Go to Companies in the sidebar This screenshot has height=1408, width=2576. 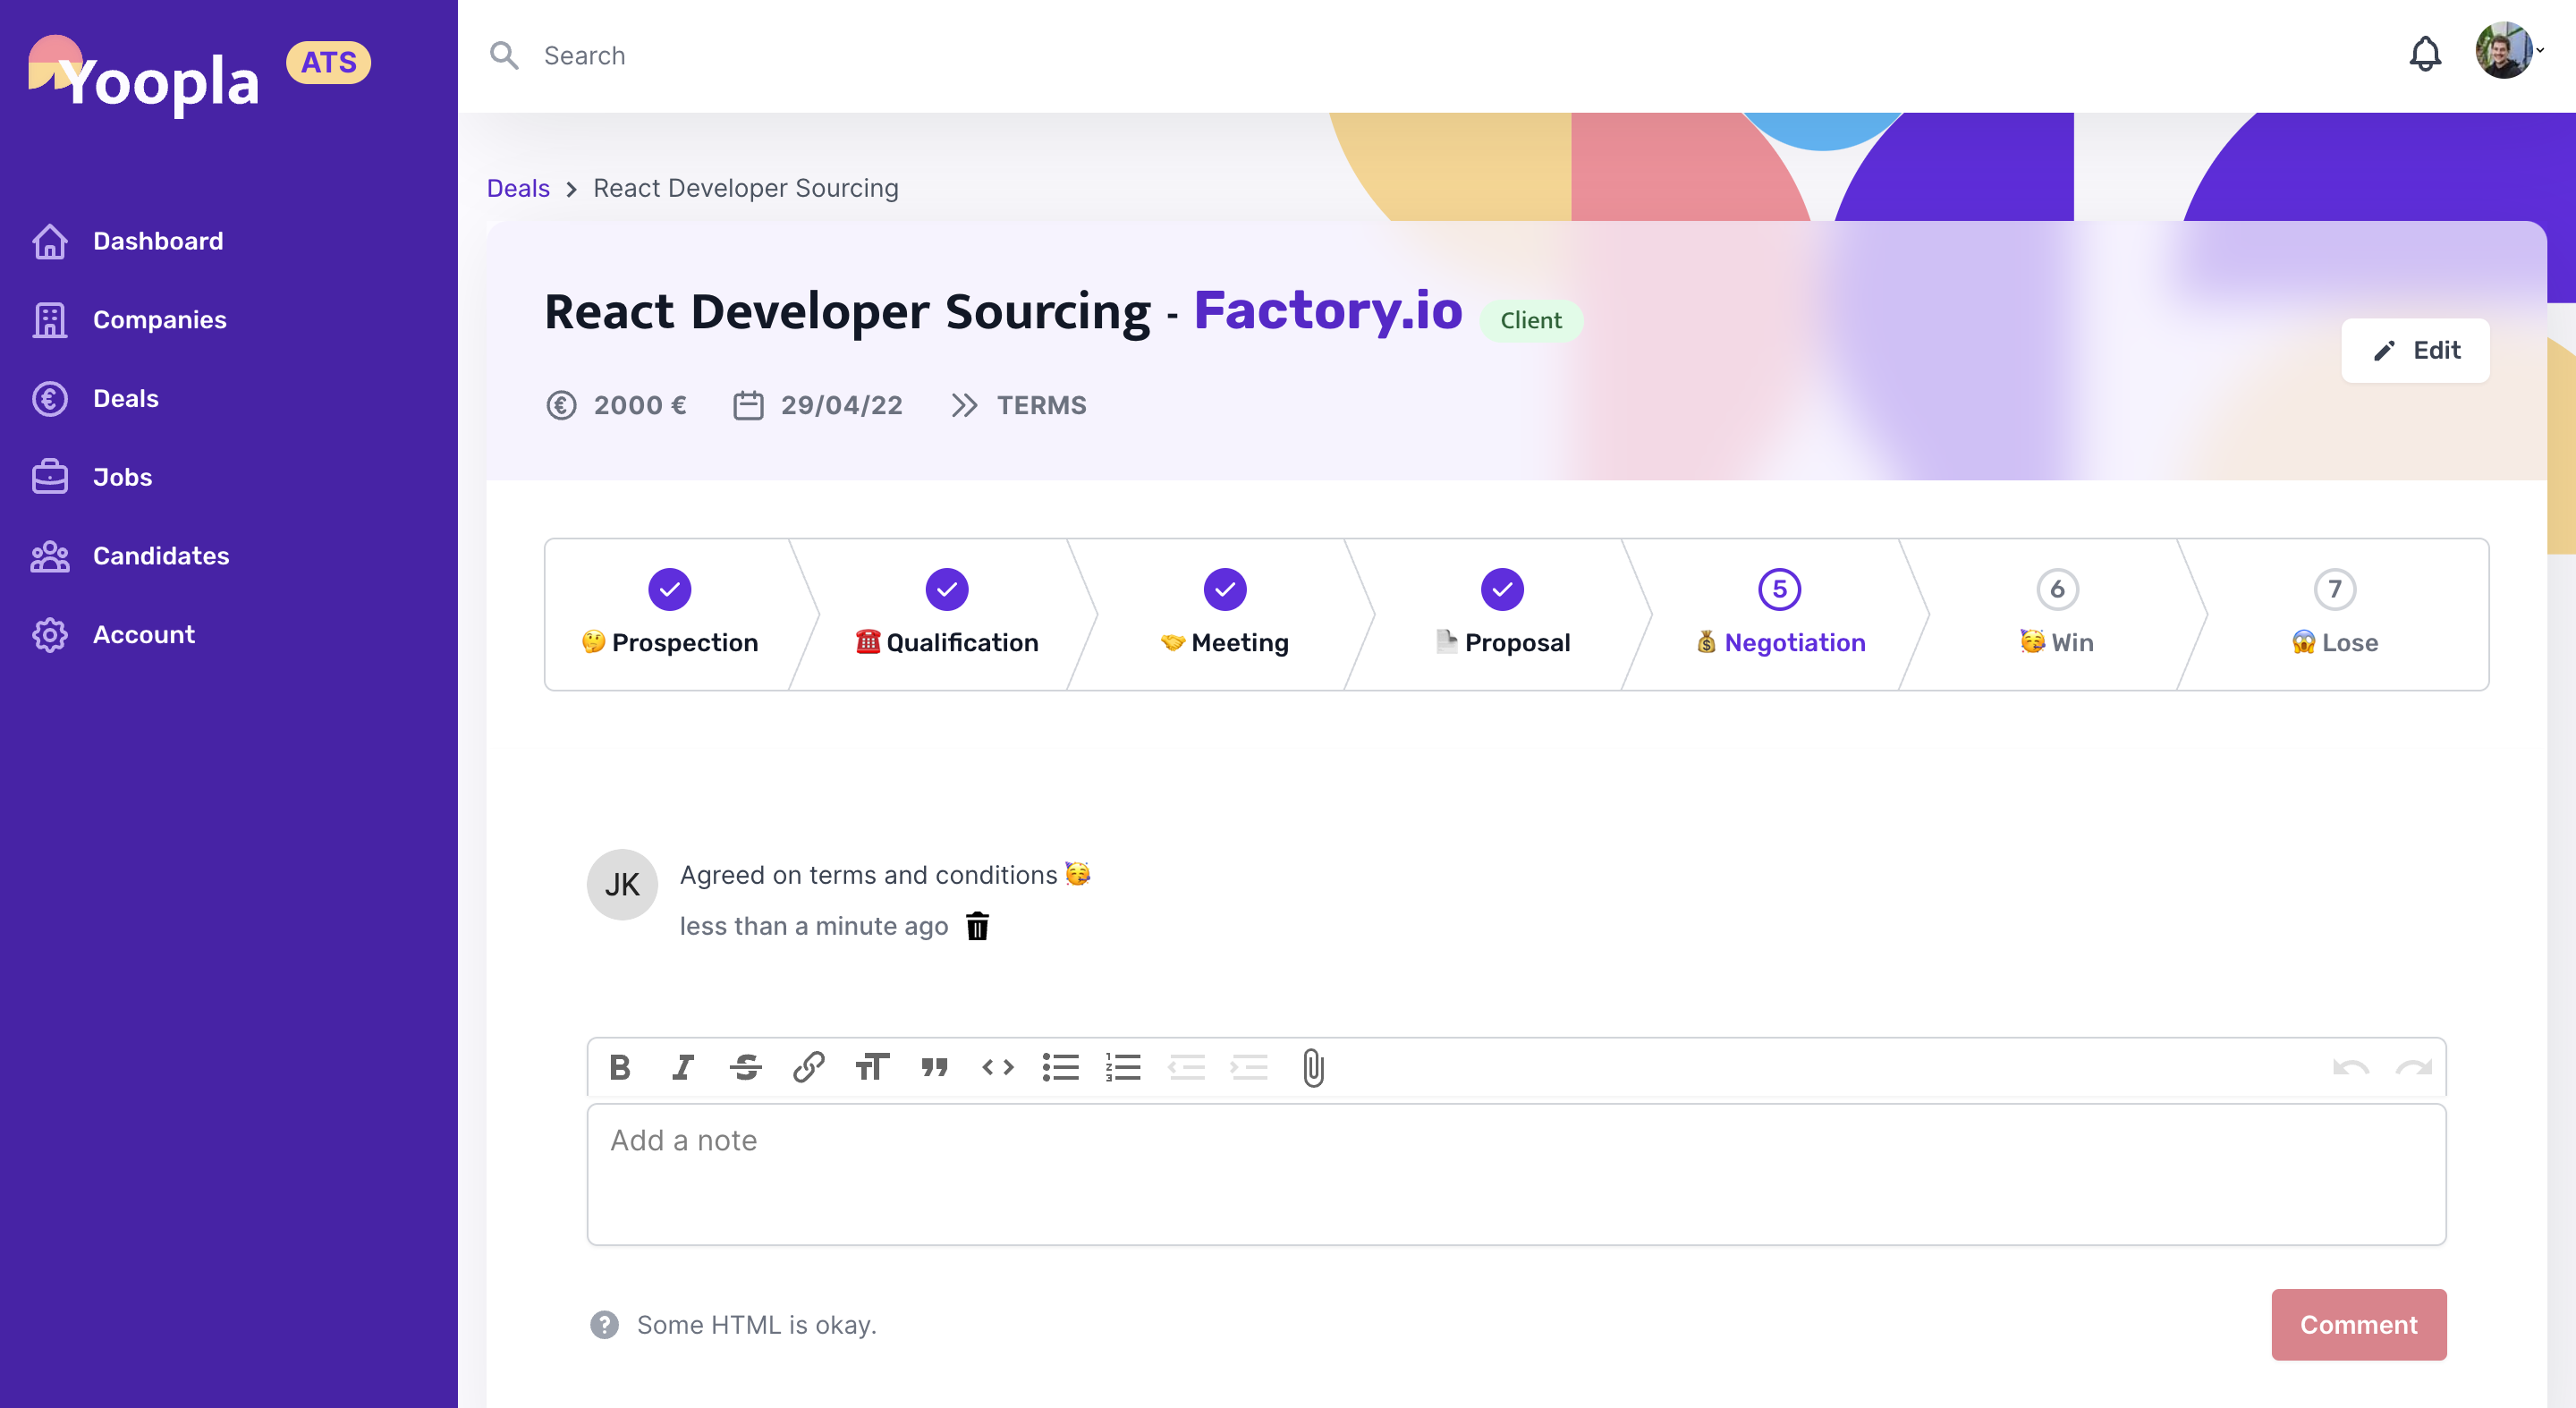click(x=159, y=320)
